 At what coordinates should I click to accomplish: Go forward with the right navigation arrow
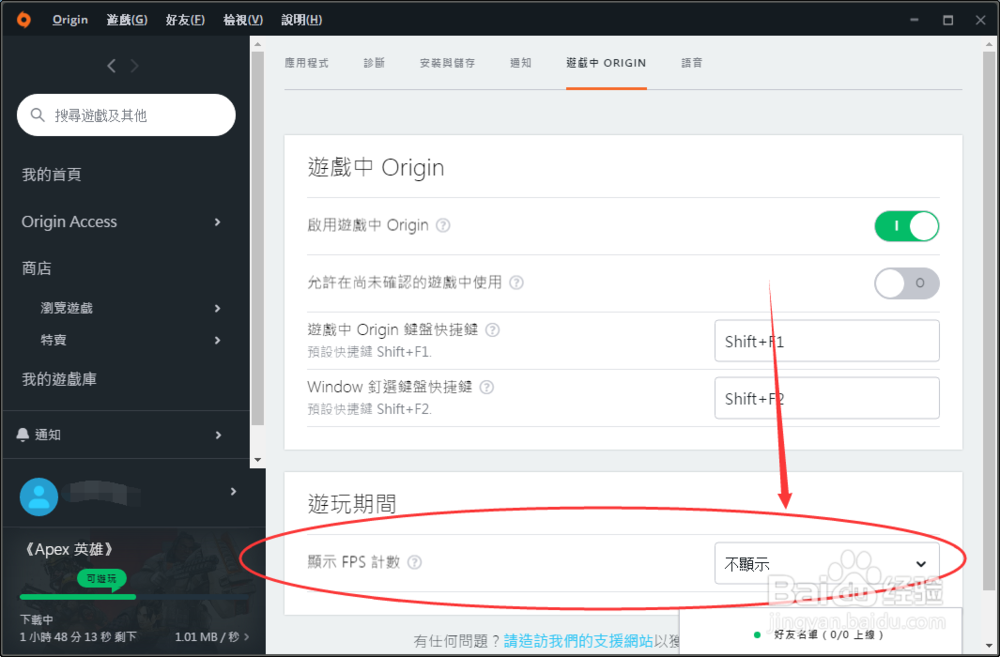tap(134, 66)
